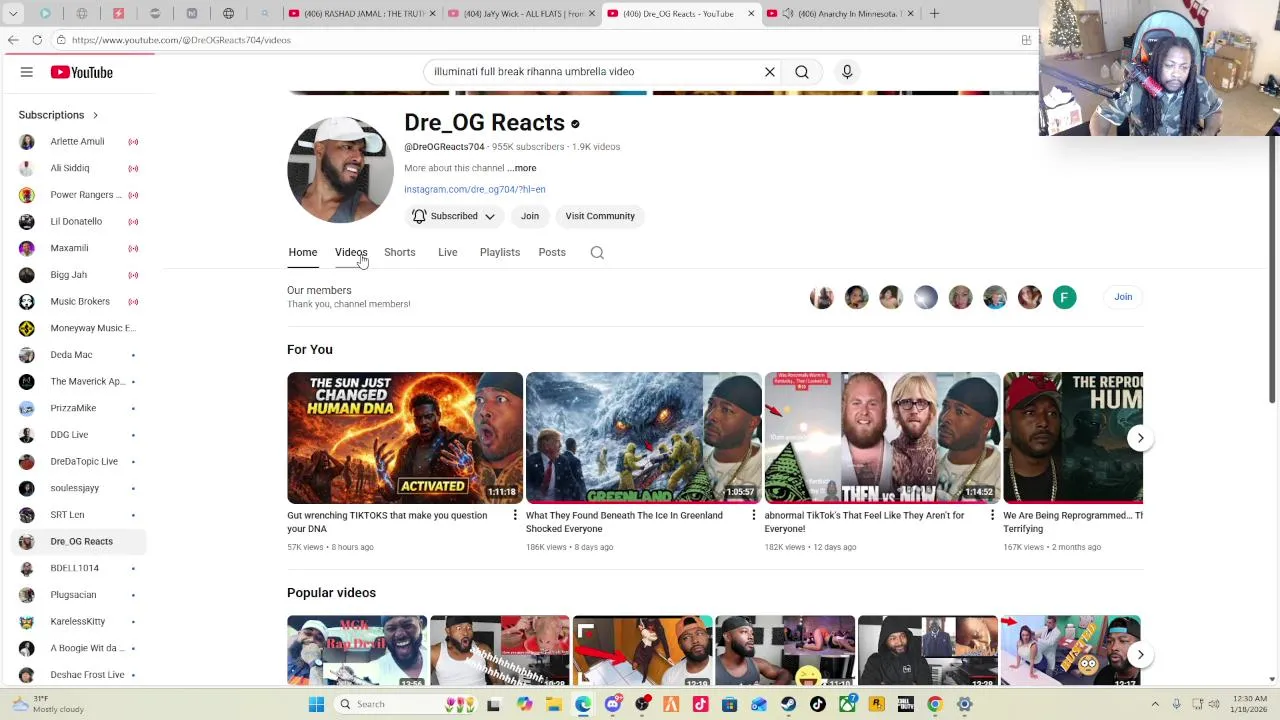Run search with magnifier button
1280x720 pixels.
[802, 72]
